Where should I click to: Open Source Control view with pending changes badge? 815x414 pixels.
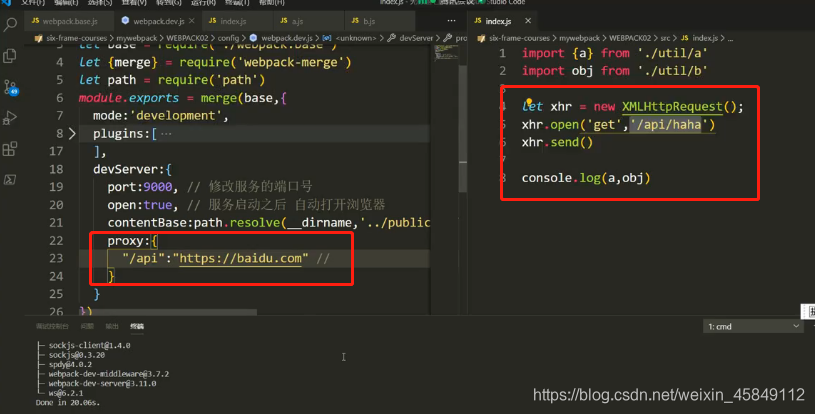pos(10,87)
